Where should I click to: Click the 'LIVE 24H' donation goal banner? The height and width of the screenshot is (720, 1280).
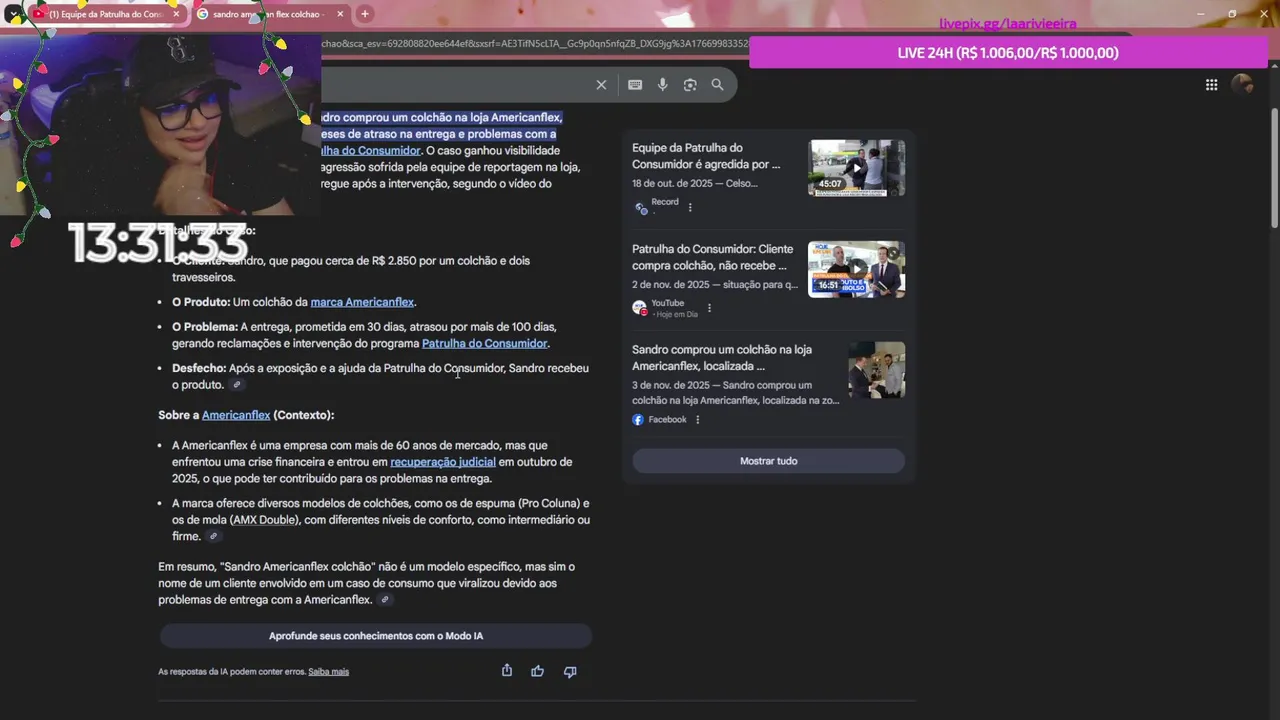point(1008,53)
